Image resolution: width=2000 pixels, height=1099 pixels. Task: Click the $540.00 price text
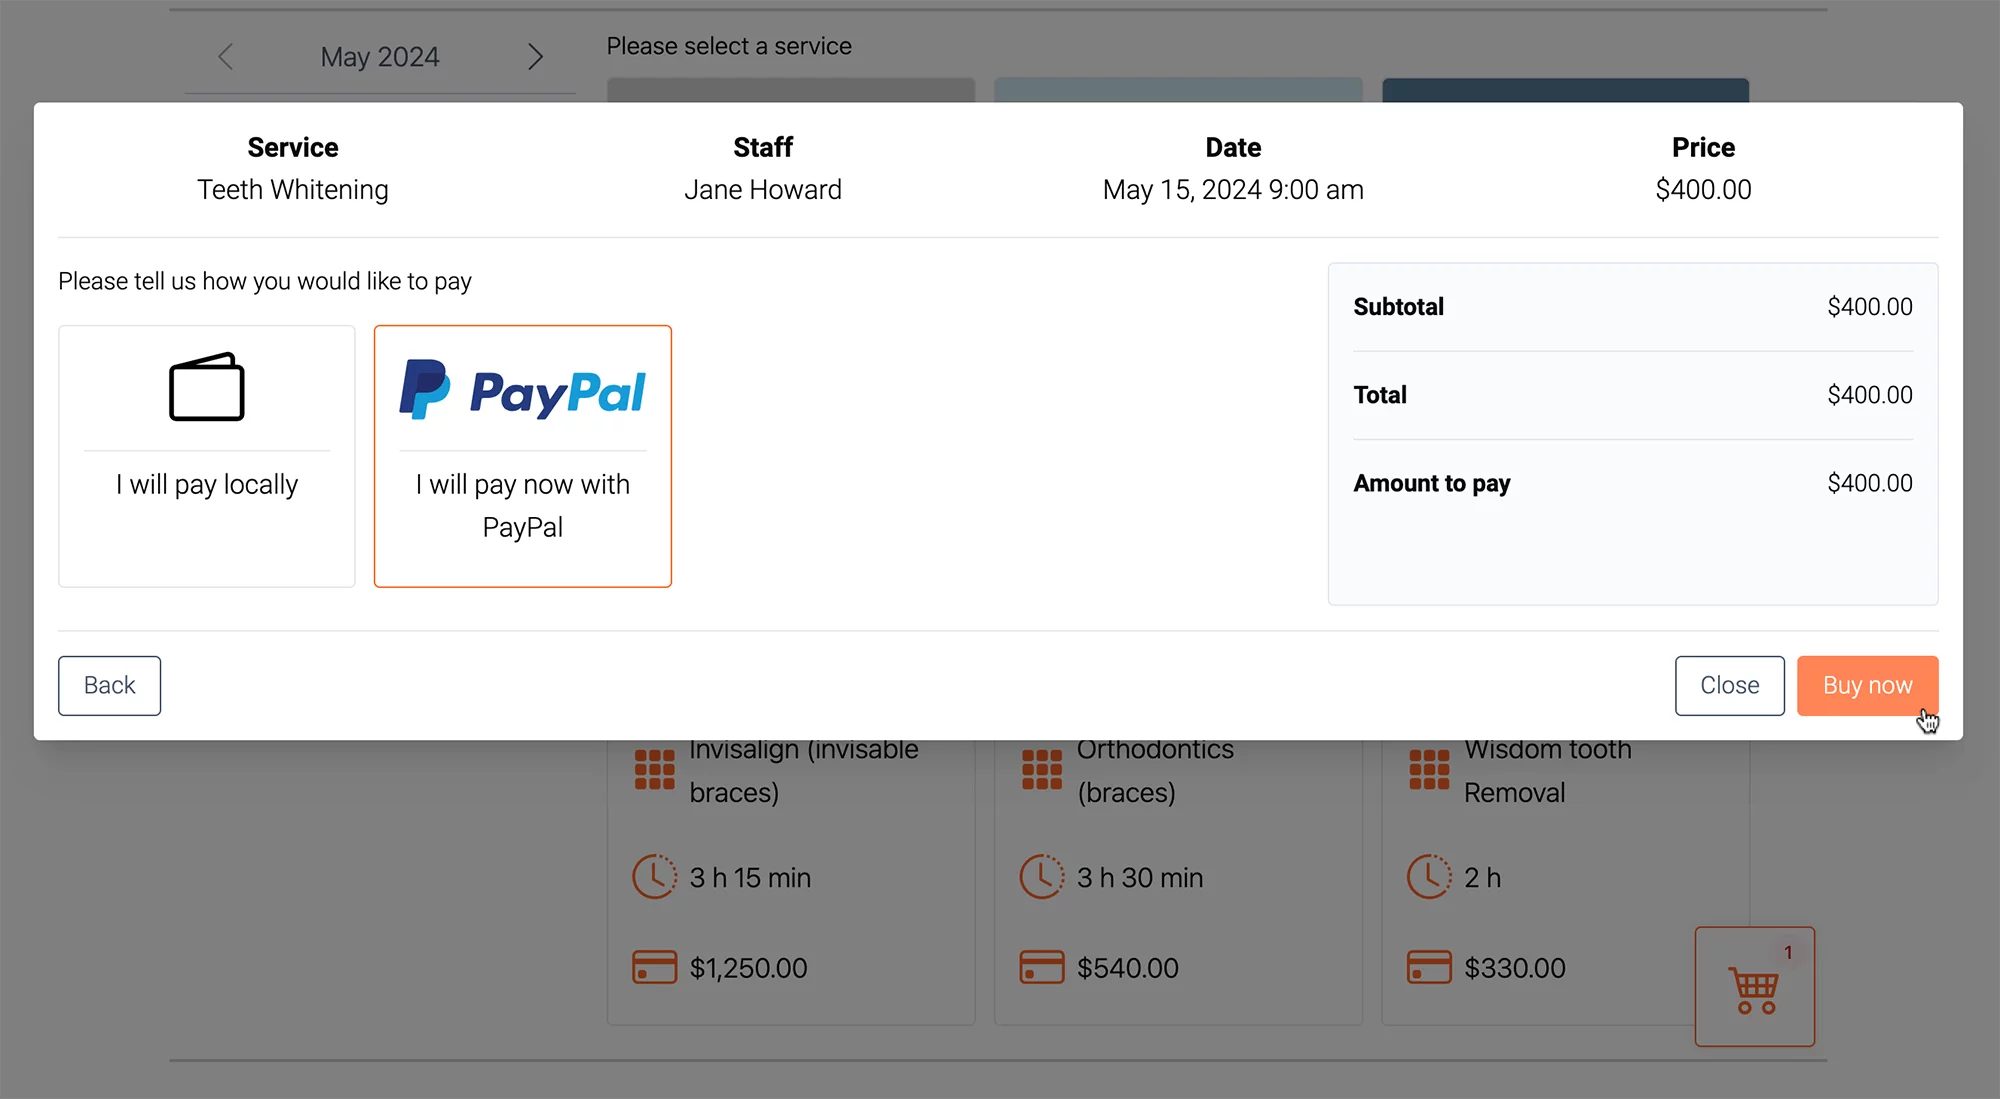1128,968
